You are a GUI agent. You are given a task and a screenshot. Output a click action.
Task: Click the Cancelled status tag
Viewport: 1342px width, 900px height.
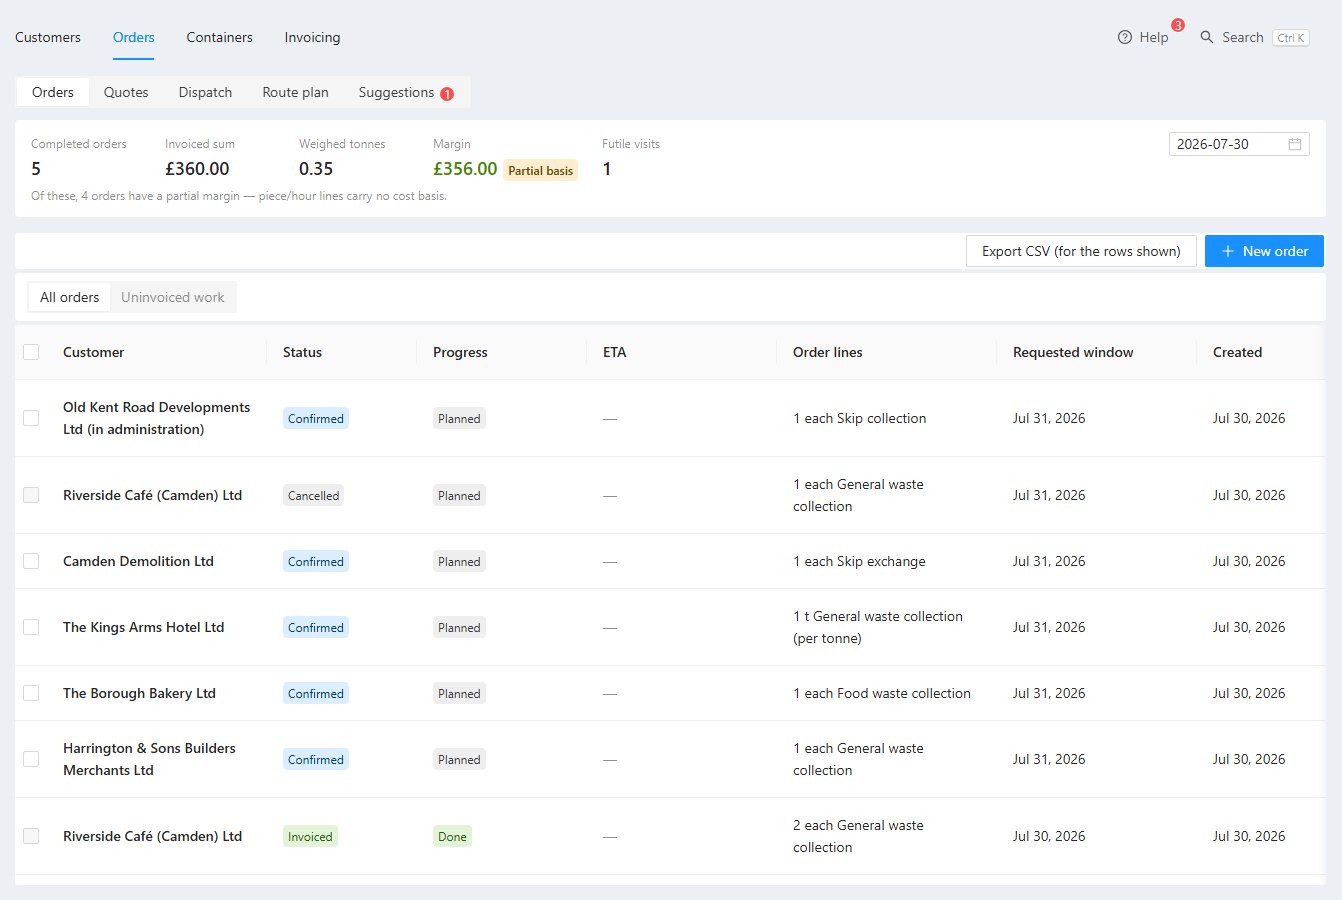[314, 496]
